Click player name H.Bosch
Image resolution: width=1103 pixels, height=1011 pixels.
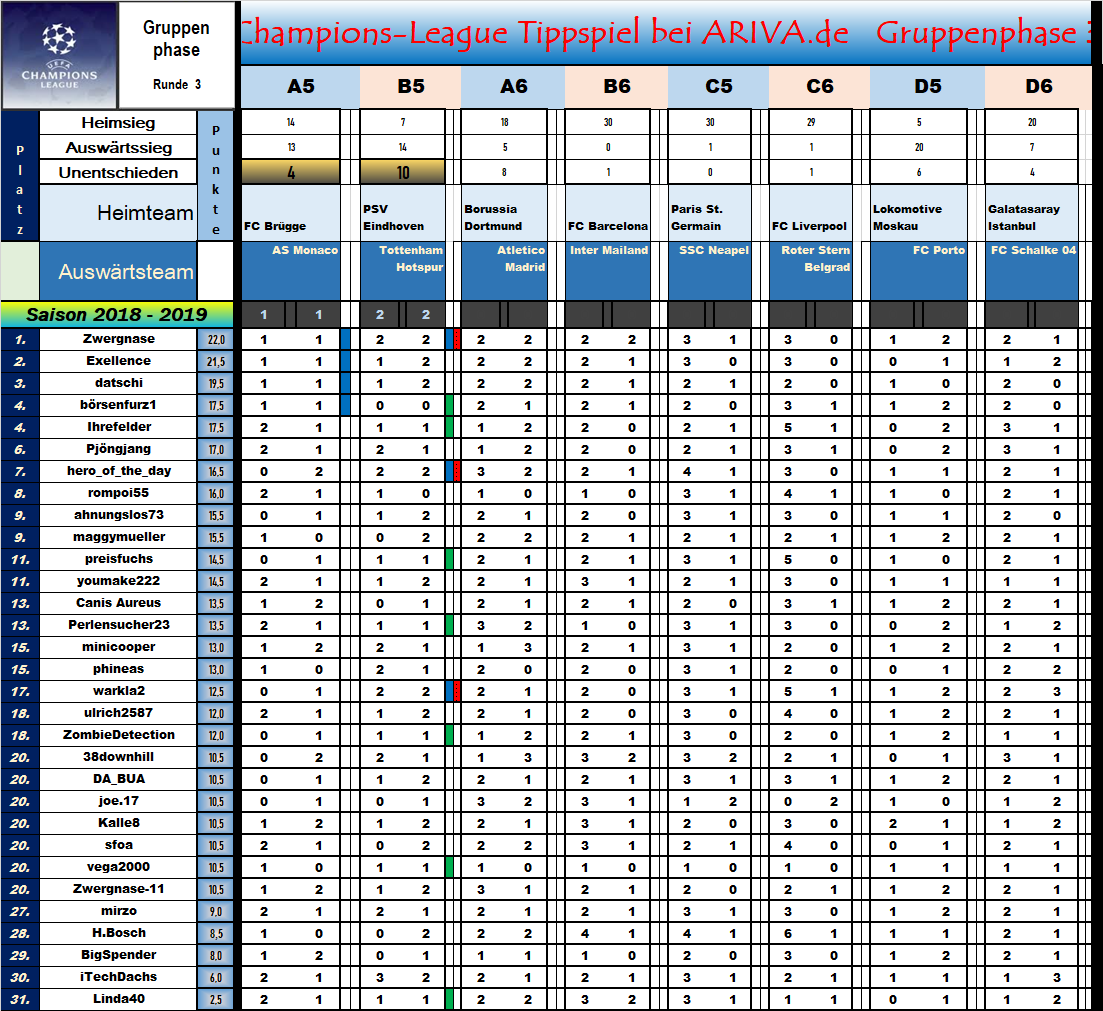pyautogui.click(x=118, y=933)
